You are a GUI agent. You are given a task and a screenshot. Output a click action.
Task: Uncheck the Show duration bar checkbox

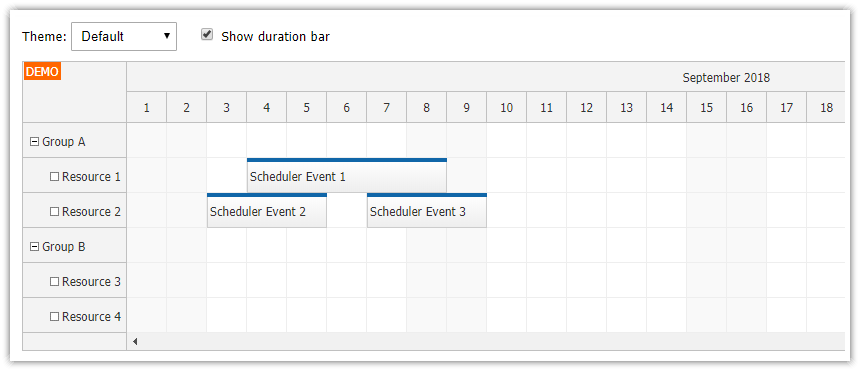point(207,35)
